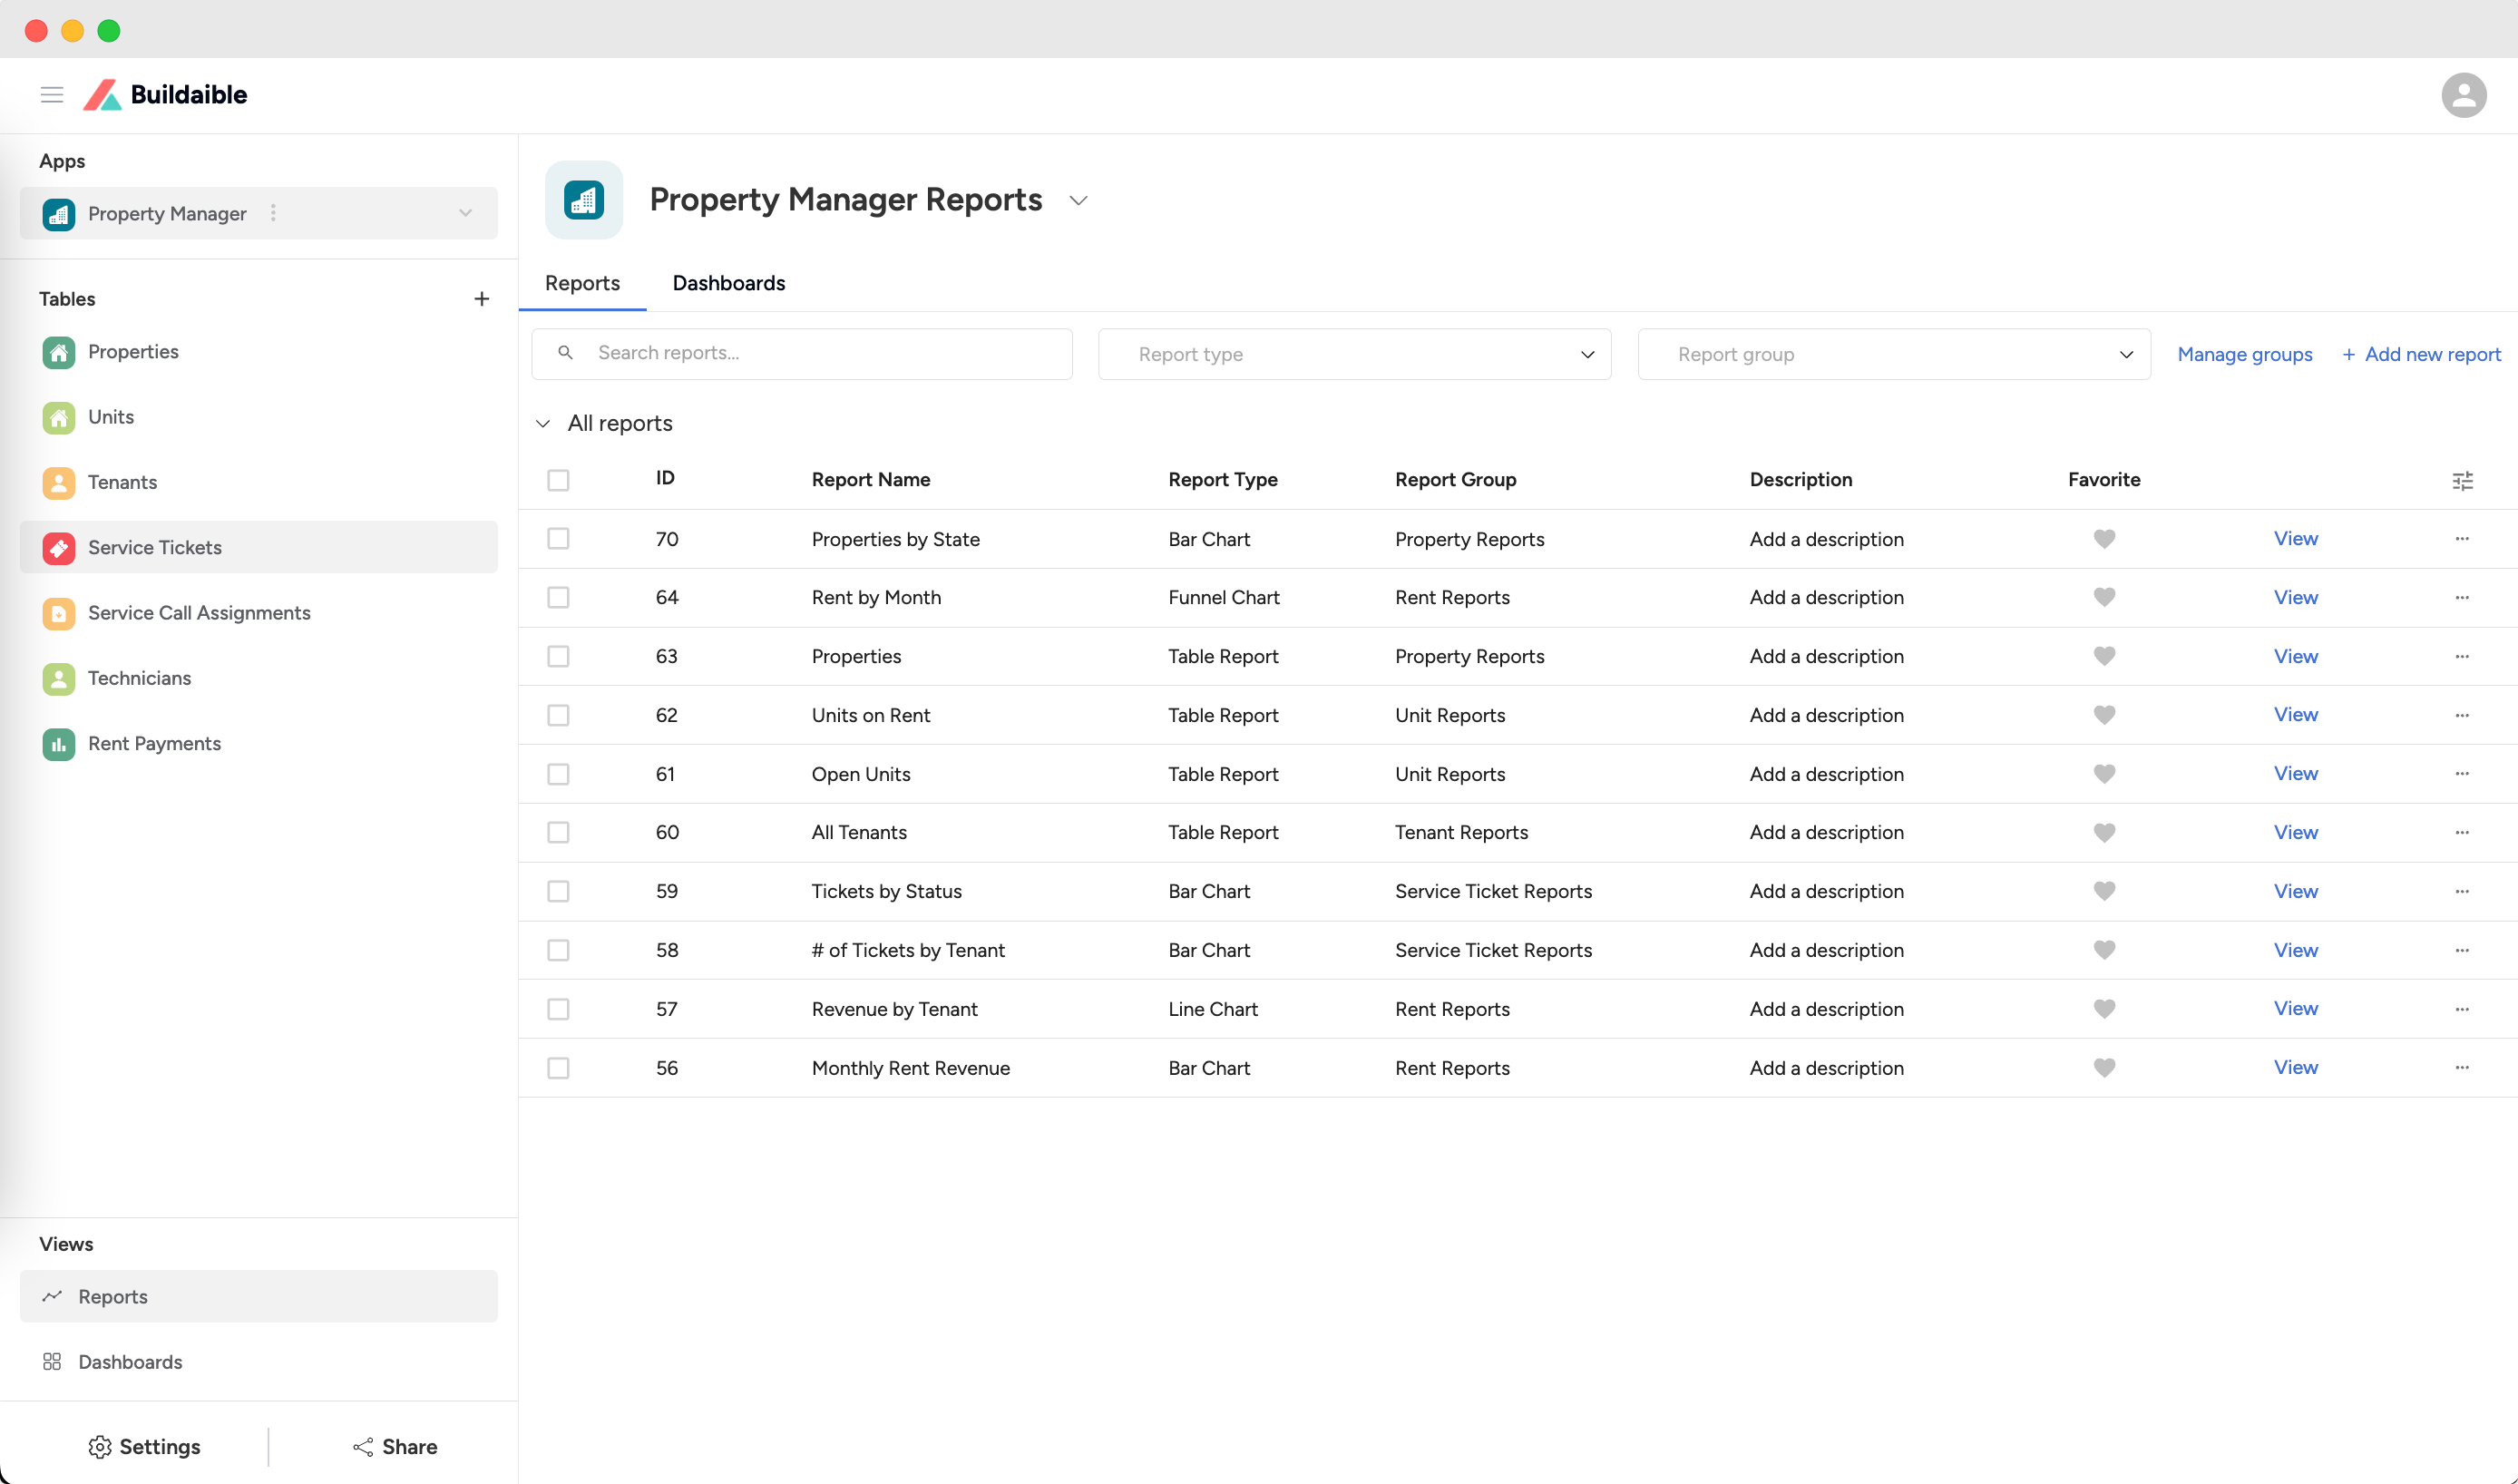The height and width of the screenshot is (1484, 2518).
Task: Click the Favorite column header
Action: pyautogui.click(x=2104, y=479)
